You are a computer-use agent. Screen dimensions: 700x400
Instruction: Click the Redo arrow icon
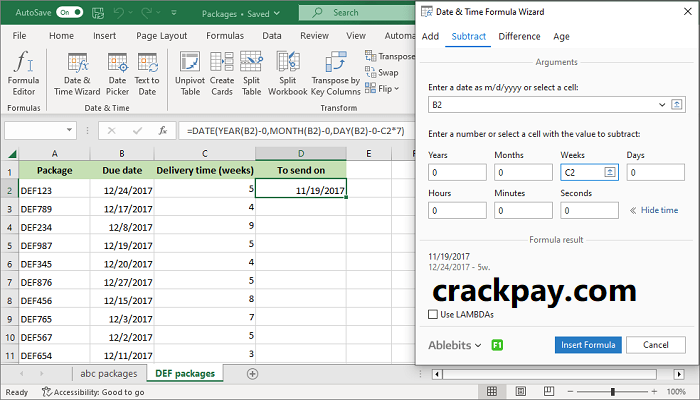coord(147,13)
